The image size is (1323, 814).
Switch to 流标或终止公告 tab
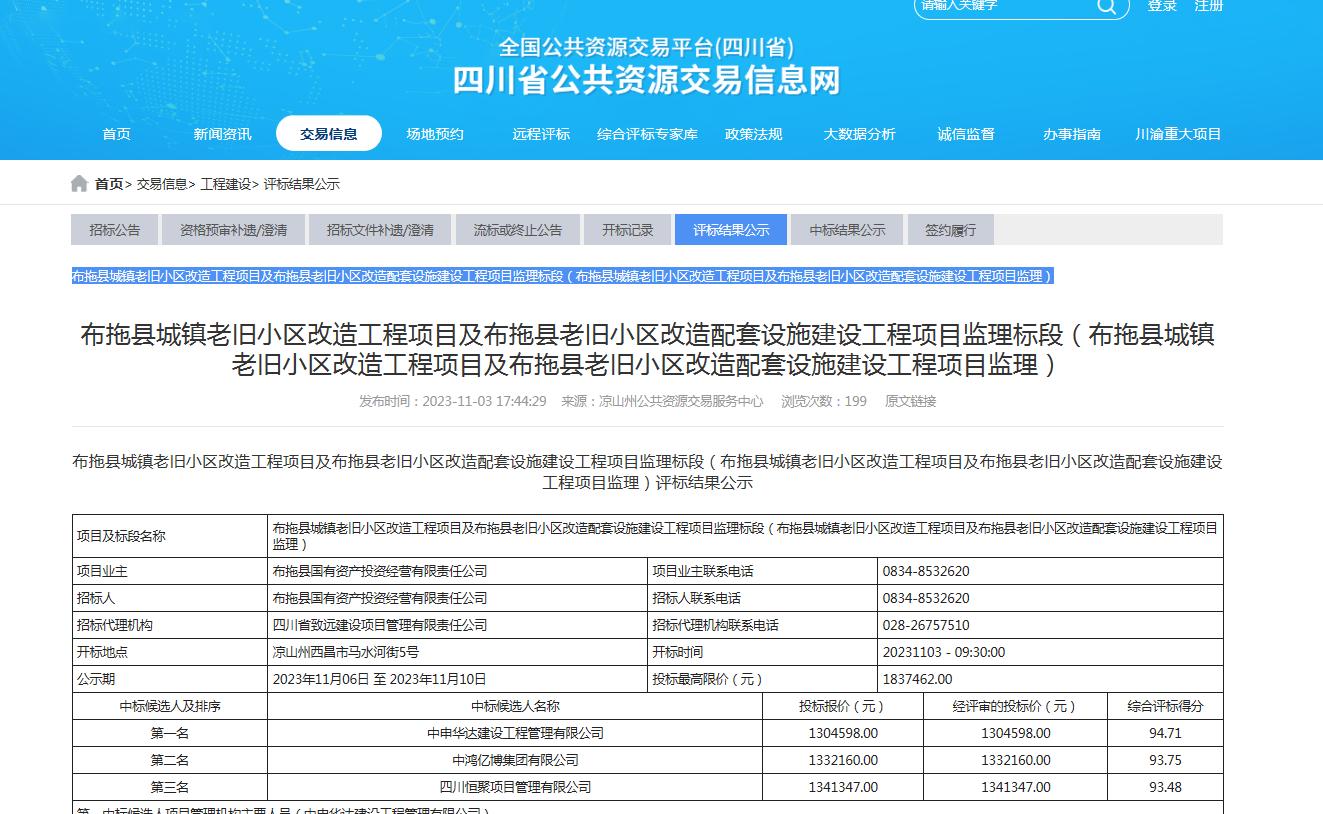click(517, 230)
